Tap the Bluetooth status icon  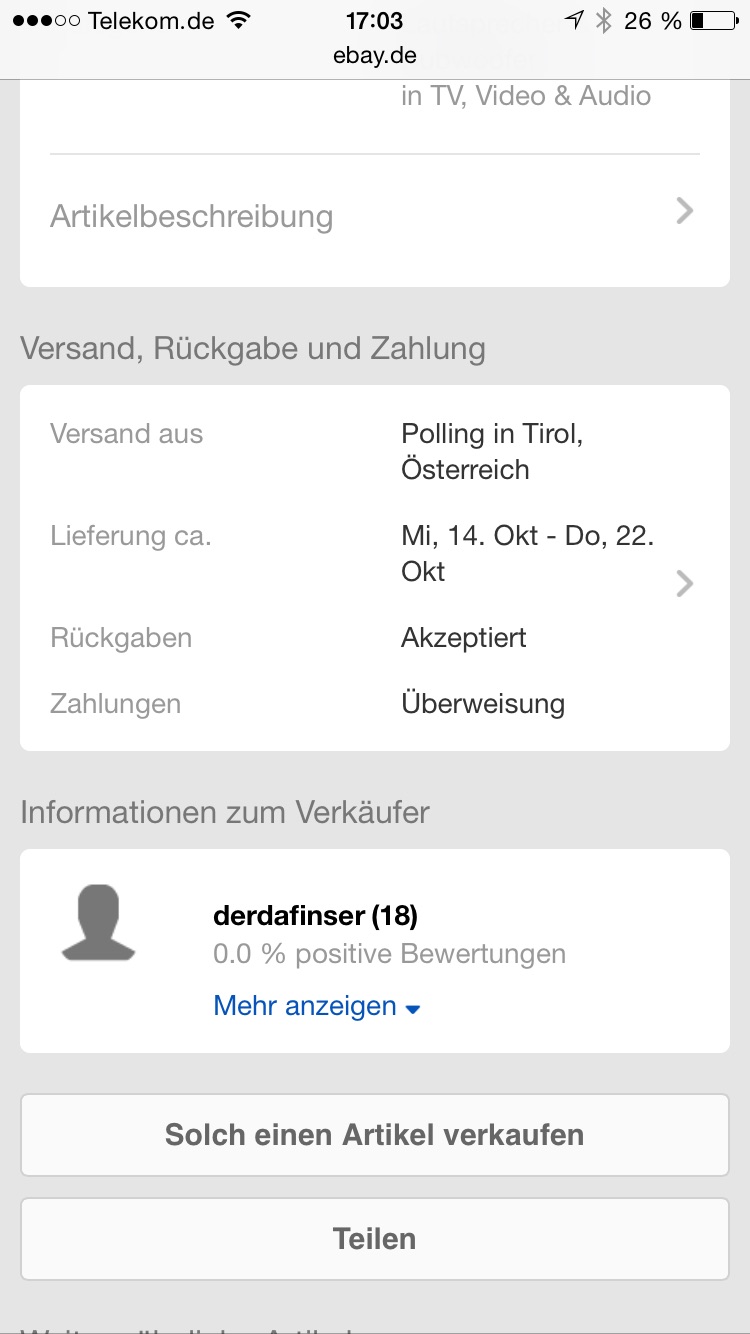(x=603, y=20)
